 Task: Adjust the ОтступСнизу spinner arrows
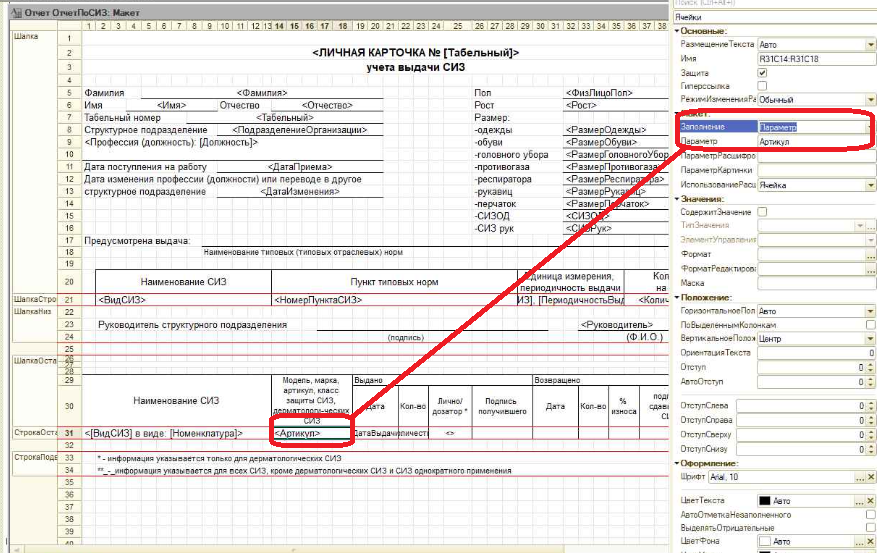pyautogui.click(x=870, y=449)
